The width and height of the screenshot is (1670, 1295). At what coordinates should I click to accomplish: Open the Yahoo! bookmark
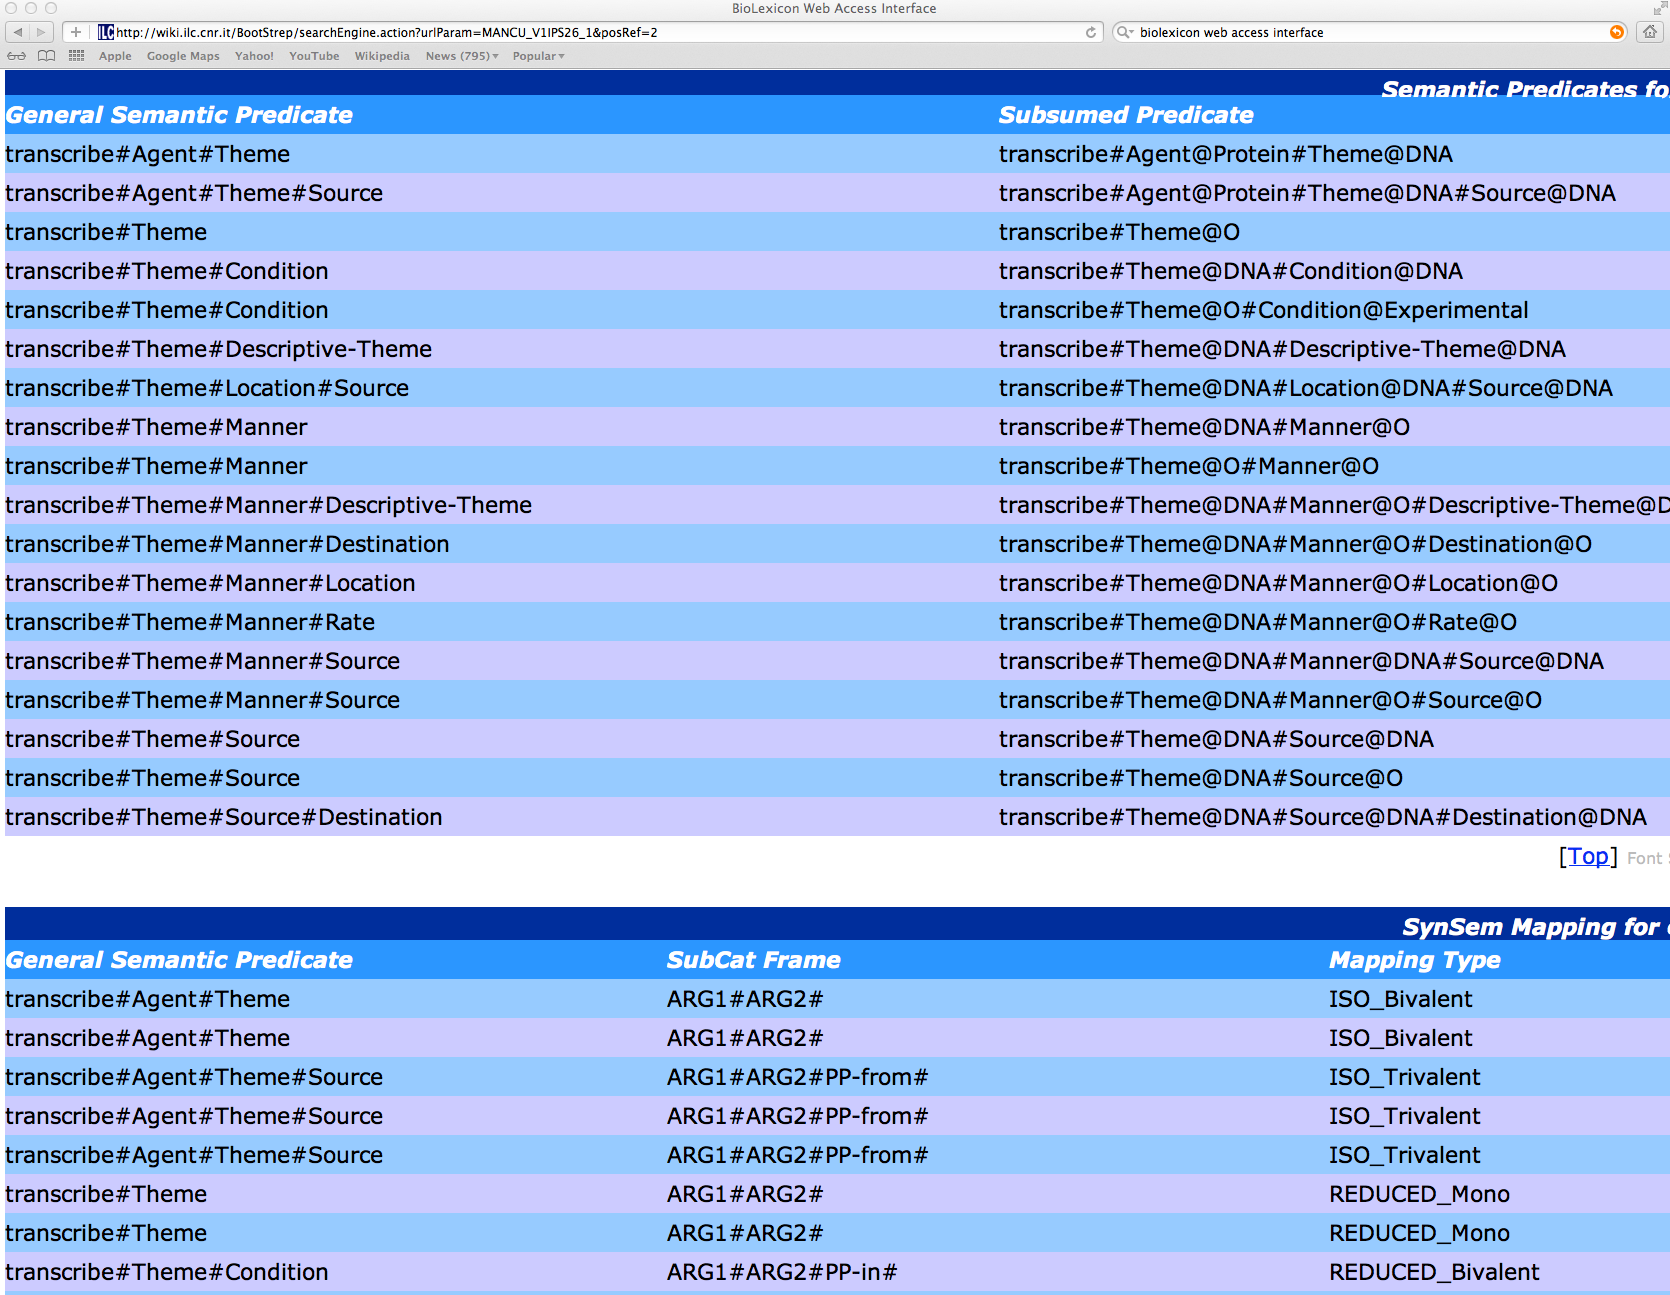(x=254, y=56)
